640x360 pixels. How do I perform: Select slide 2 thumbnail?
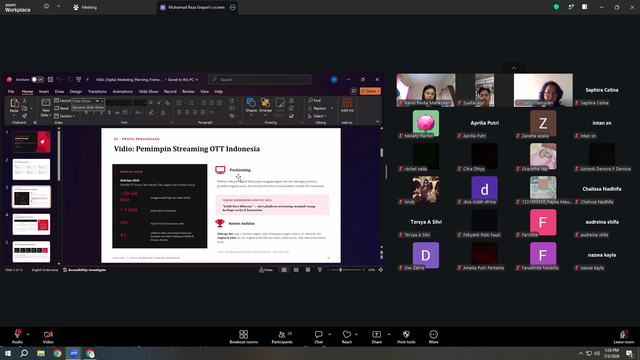pos(31,169)
